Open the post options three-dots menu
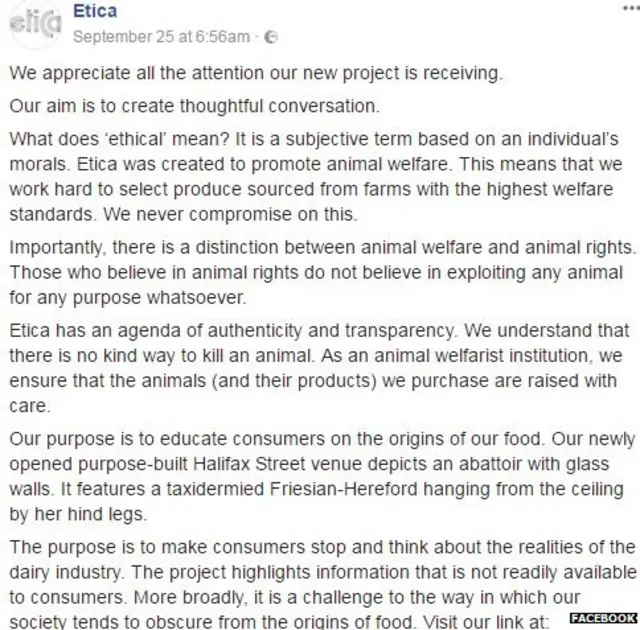Viewport: 640px width, 630px height. (x=629, y=8)
